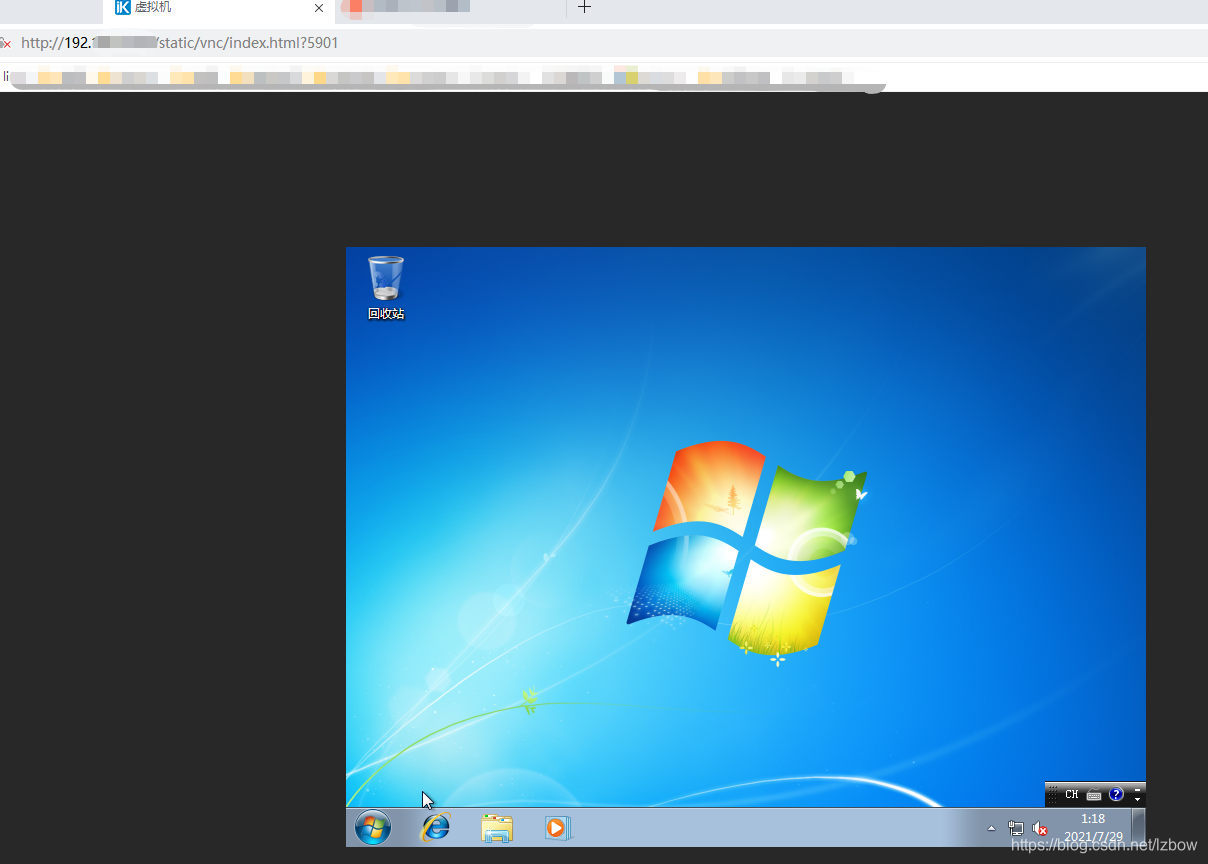Open the language bar options arrow
1208x864 pixels.
tap(1137, 799)
